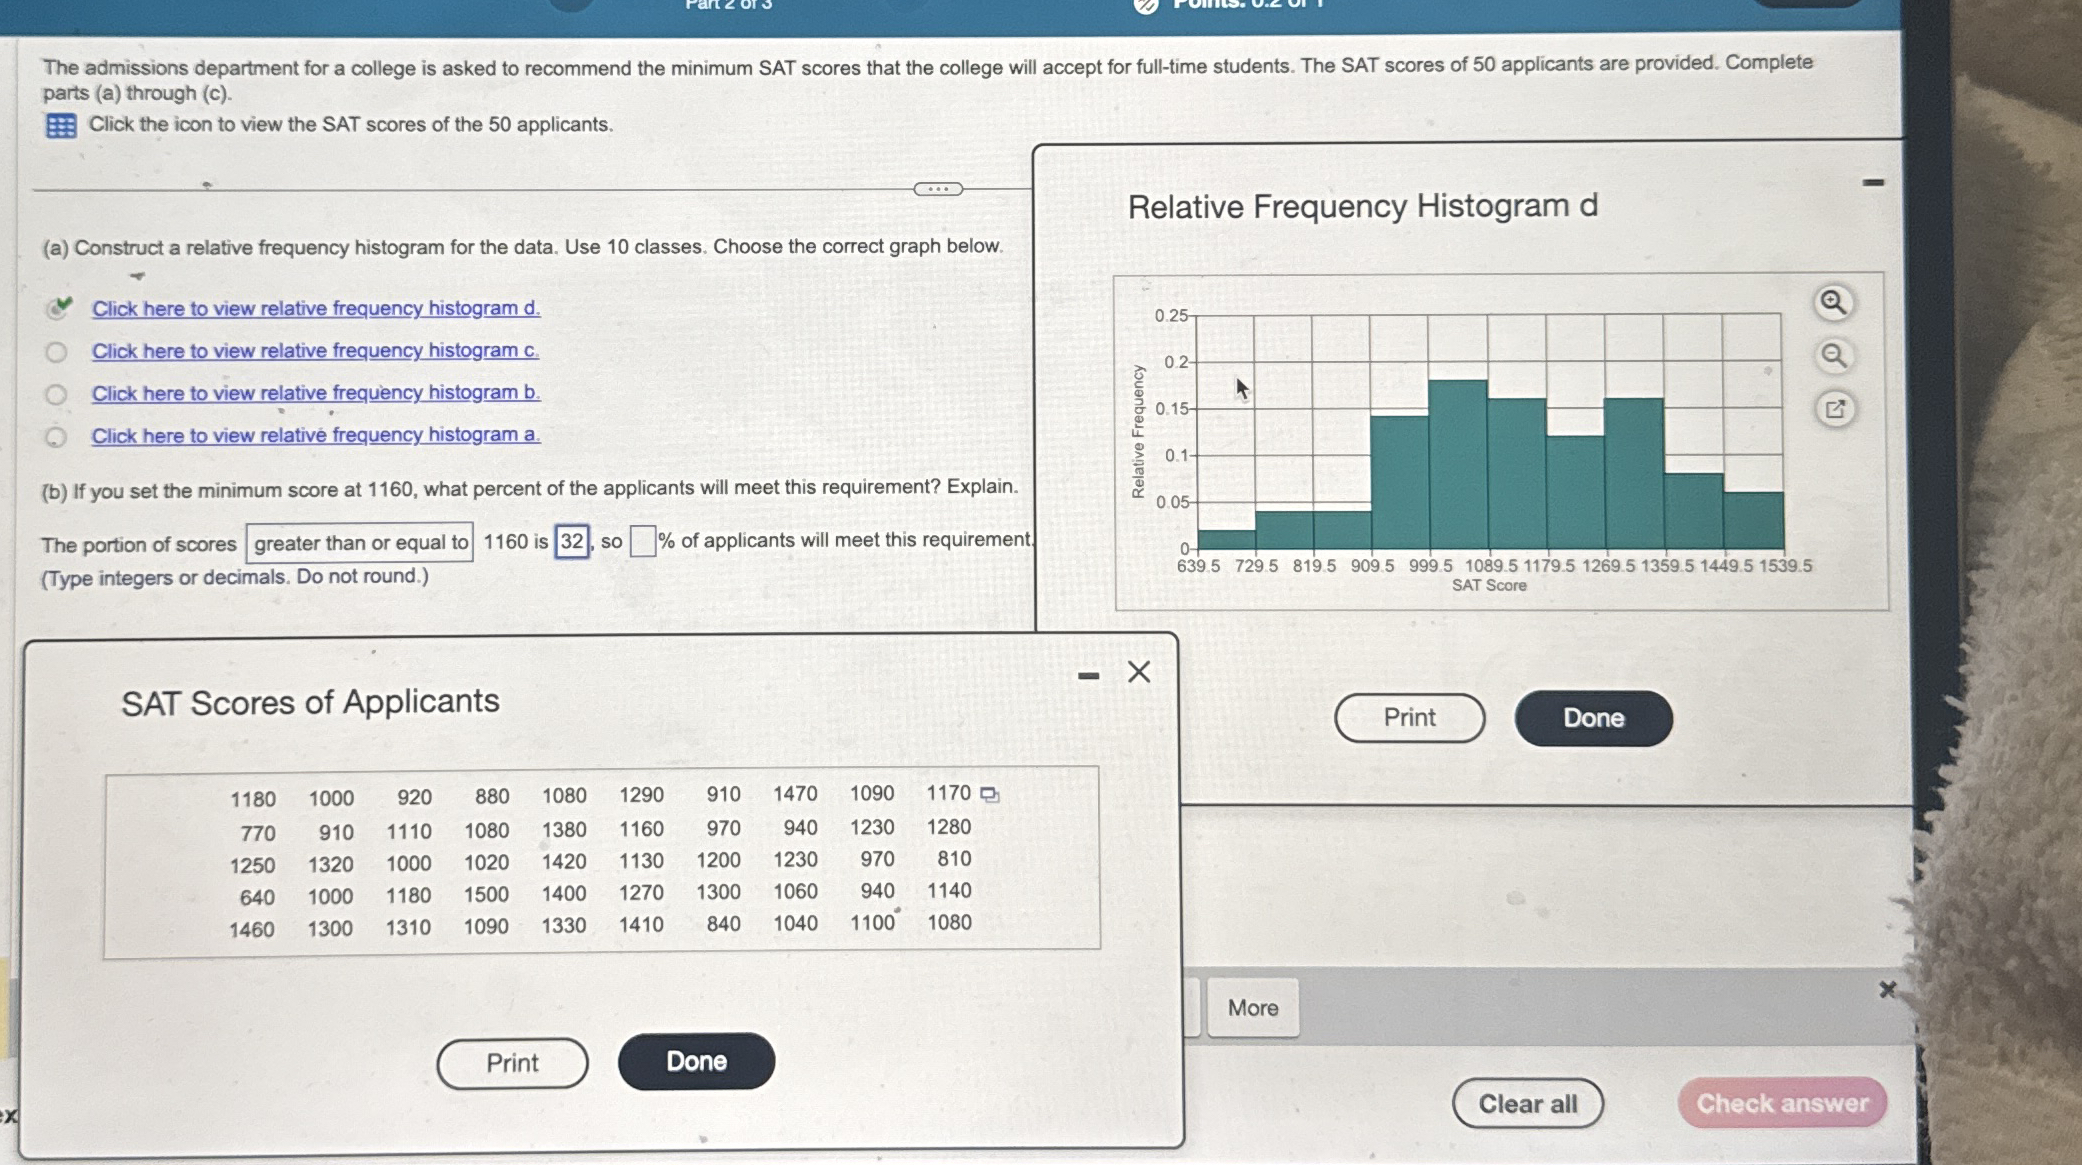
Task: Open link to view relative frequency histogram b
Action: pos(316,393)
